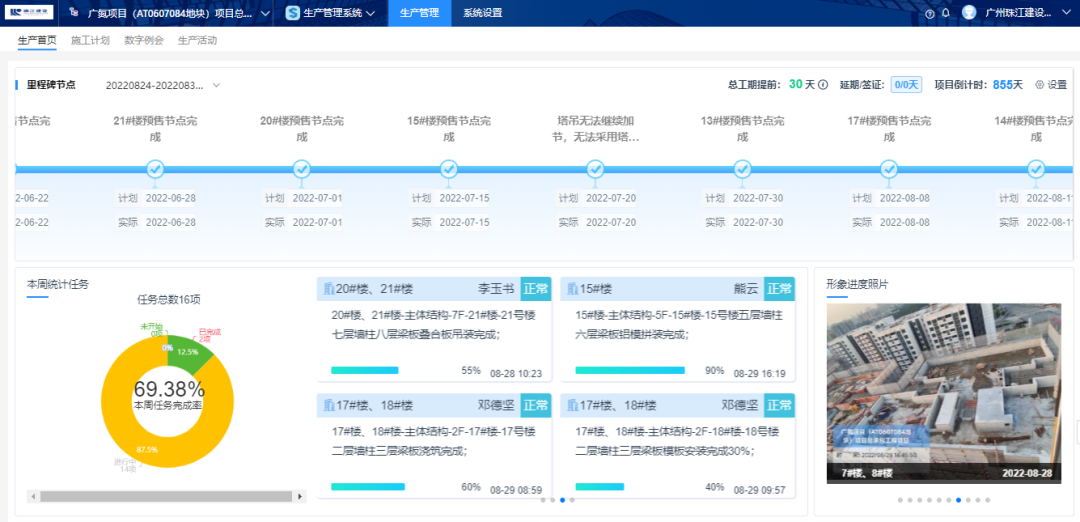Click checkmark node for 2022-07-15 milestone

(449, 169)
